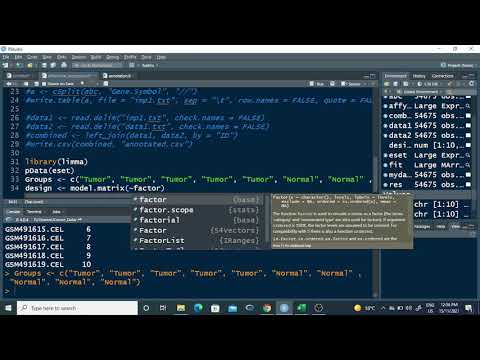Click the Save All documents icon

pos(53,65)
